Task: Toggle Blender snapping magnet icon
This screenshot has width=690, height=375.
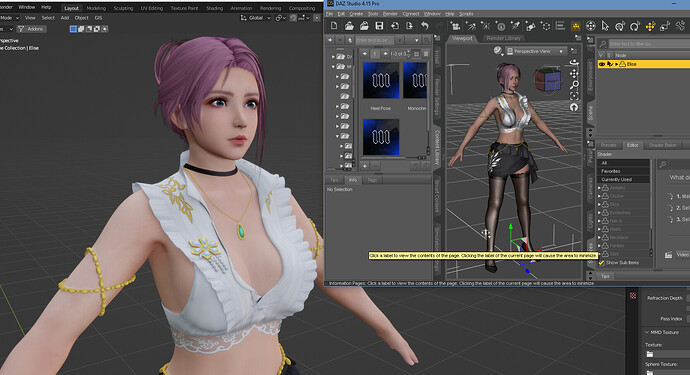Action: [293, 18]
